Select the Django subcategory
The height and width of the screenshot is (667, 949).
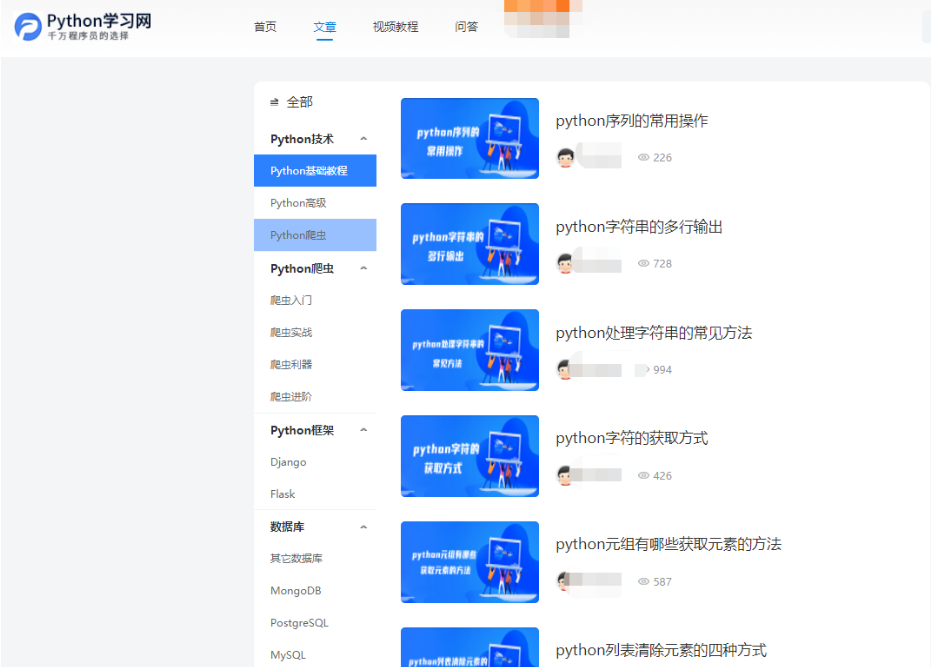[x=288, y=462]
